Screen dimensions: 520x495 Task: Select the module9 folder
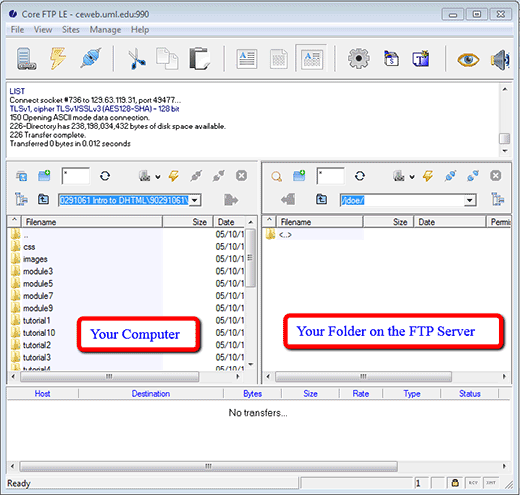coord(38,308)
